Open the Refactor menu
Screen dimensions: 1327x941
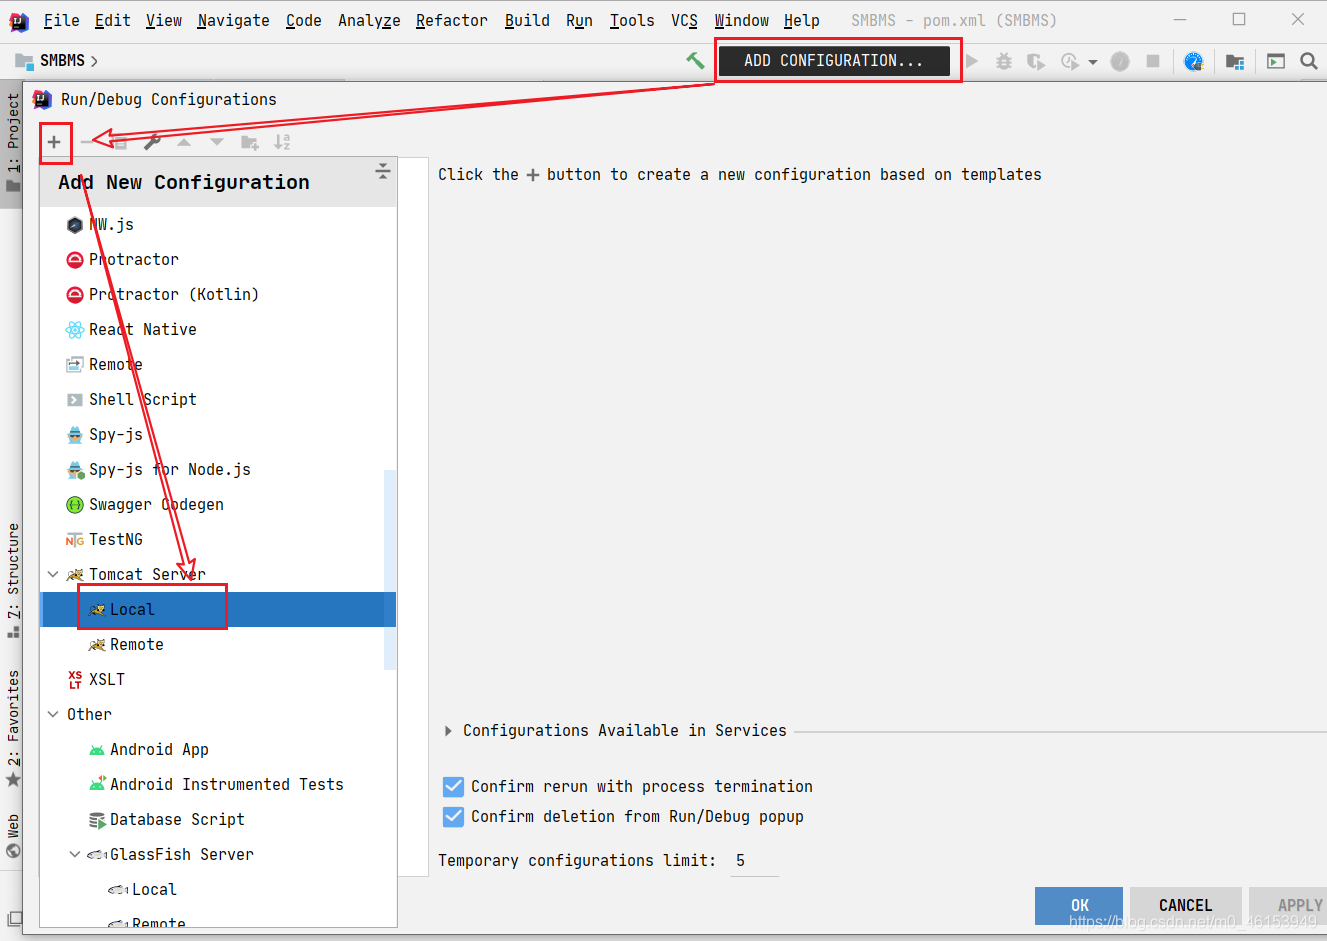pos(451,20)
